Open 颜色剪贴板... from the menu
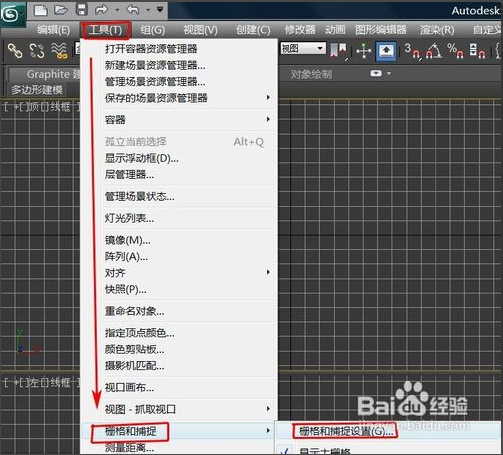Screen dimensions: 503x455 point(179,349)
